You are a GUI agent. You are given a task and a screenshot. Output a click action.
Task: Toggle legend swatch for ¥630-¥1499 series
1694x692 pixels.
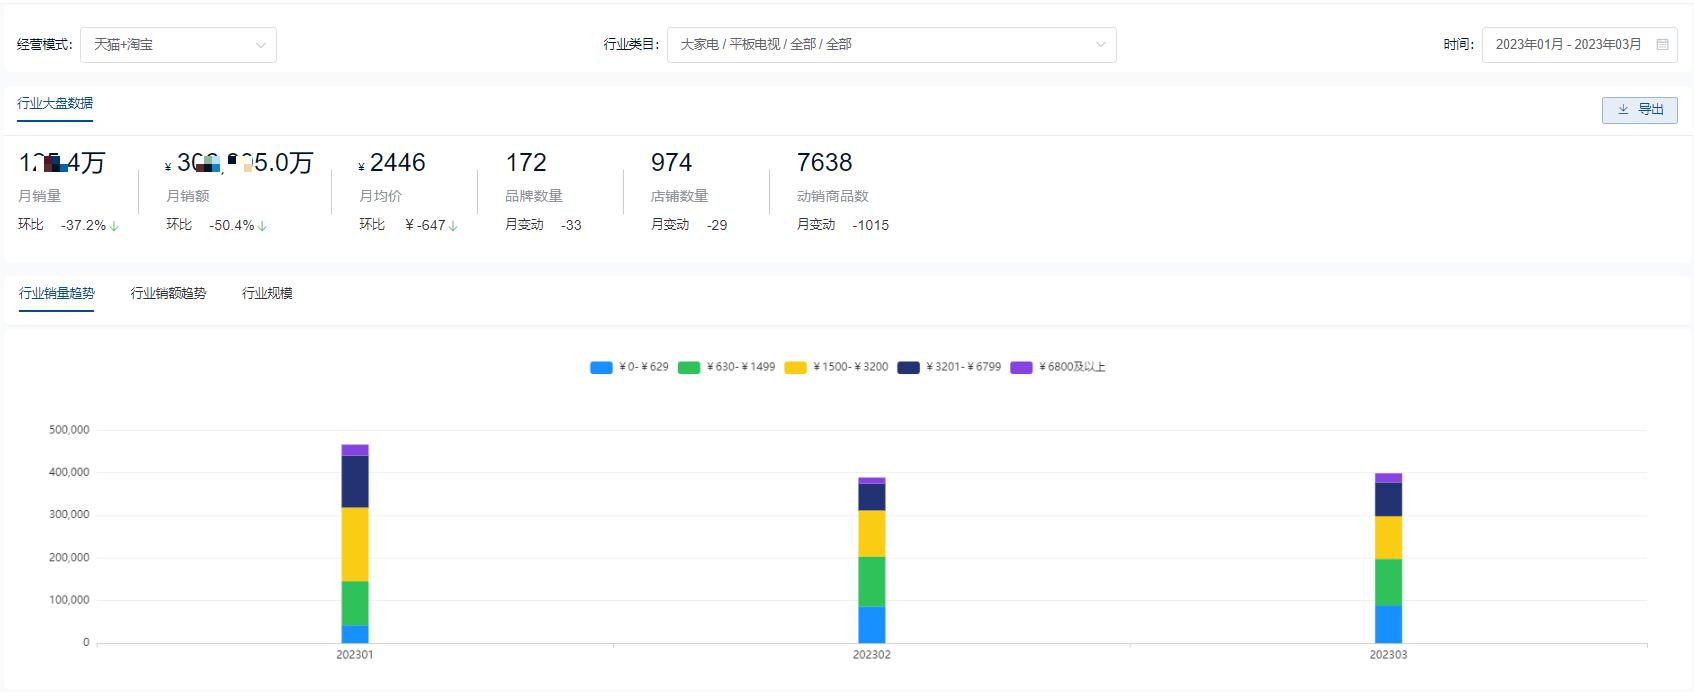[689, 368]
